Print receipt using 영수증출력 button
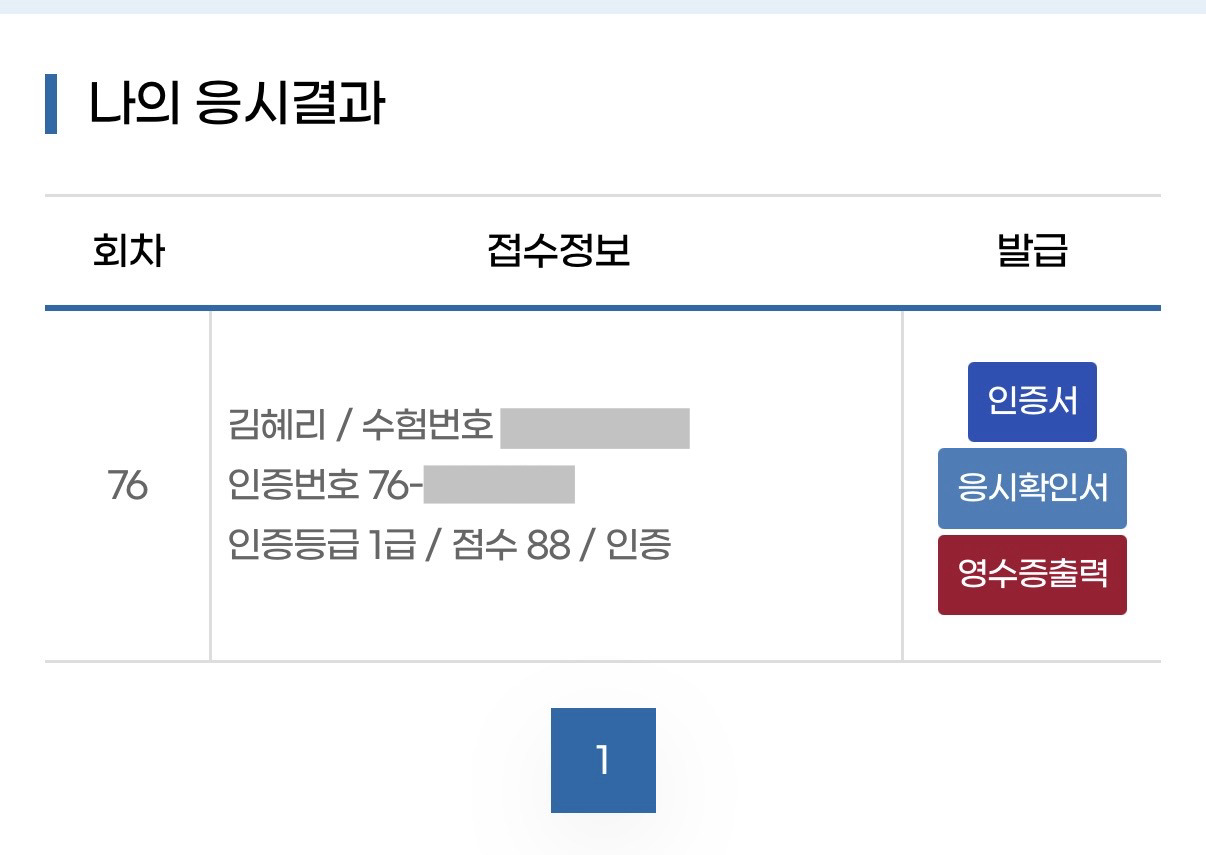 (x=1032, y=575)
